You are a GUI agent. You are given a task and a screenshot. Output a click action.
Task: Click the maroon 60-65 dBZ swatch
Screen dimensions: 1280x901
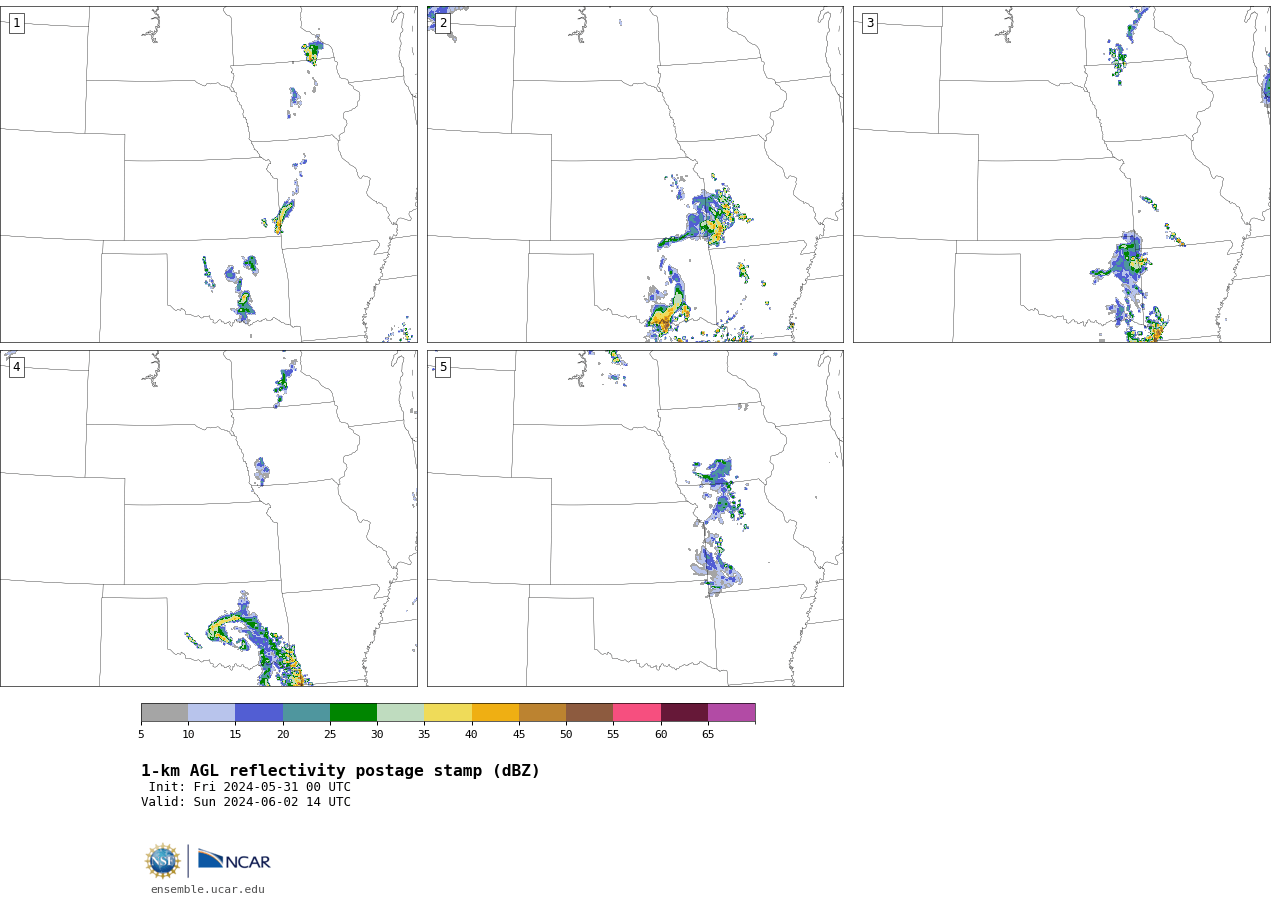[x=684, y=713]
